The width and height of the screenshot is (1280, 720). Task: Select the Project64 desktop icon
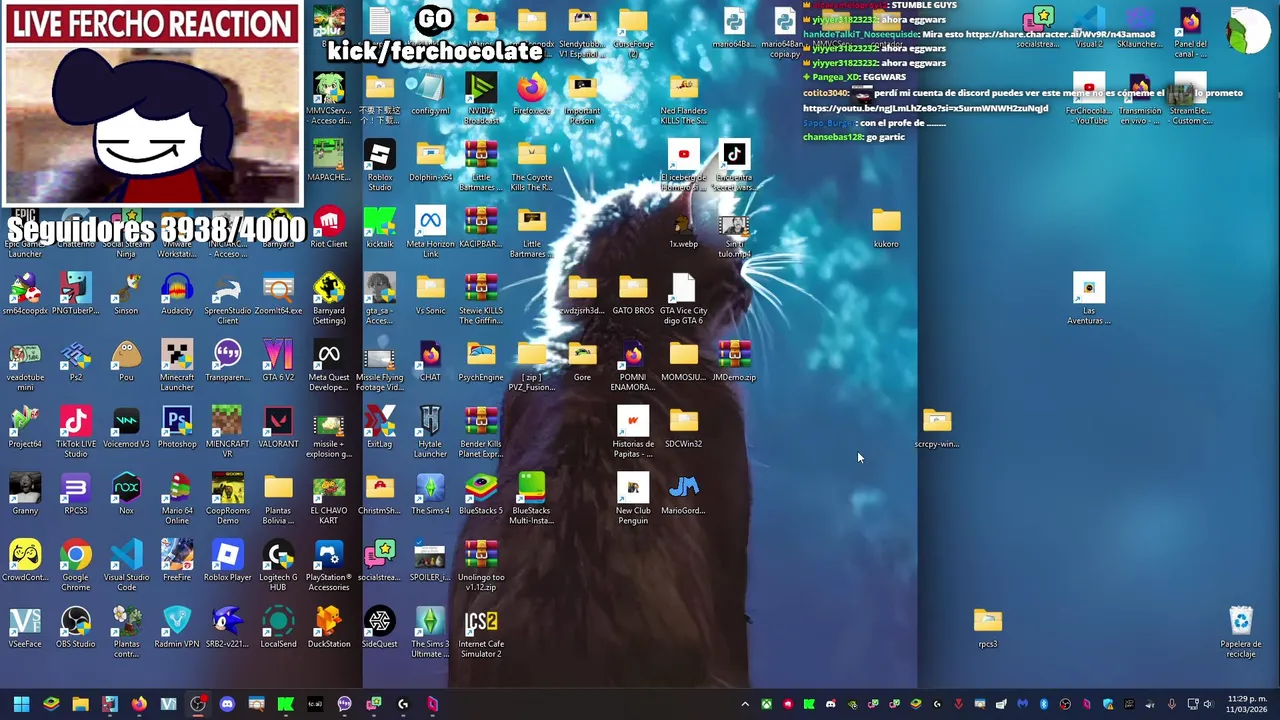[x=25, y=428]
